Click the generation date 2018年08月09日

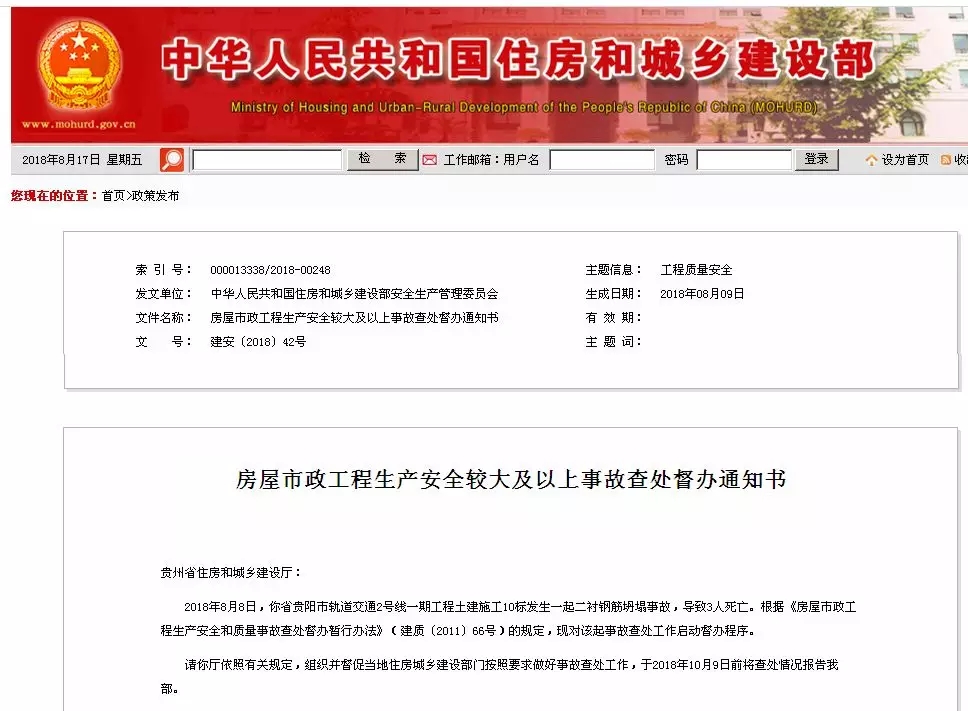click(702, 294)
